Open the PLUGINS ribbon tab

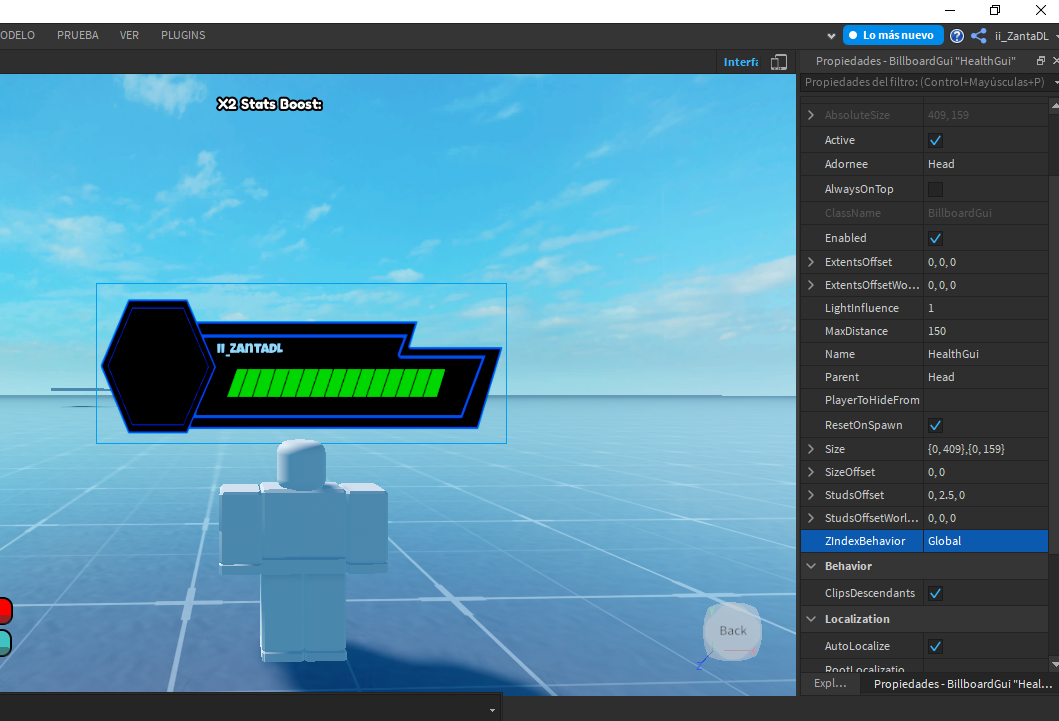[183, 35]
